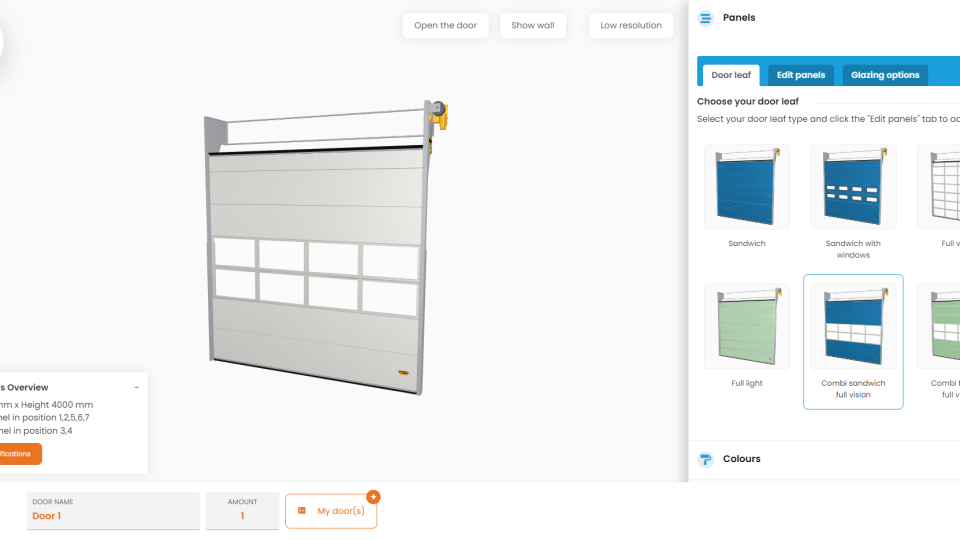The width and height of the screenshot is (960, 540).
Task: Click the Open the door button
Action: tap(445, 26)
